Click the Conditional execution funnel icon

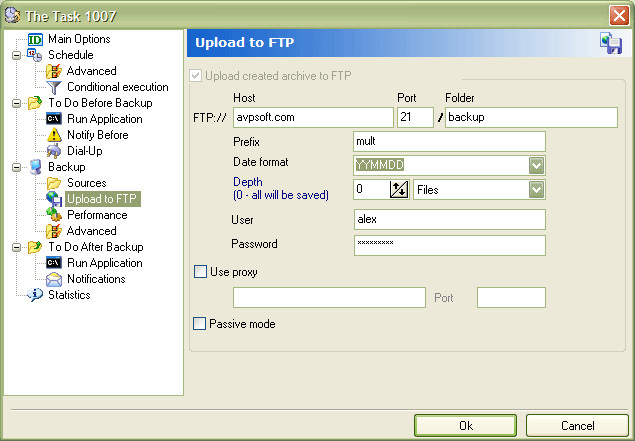click(x=54, y=87)
